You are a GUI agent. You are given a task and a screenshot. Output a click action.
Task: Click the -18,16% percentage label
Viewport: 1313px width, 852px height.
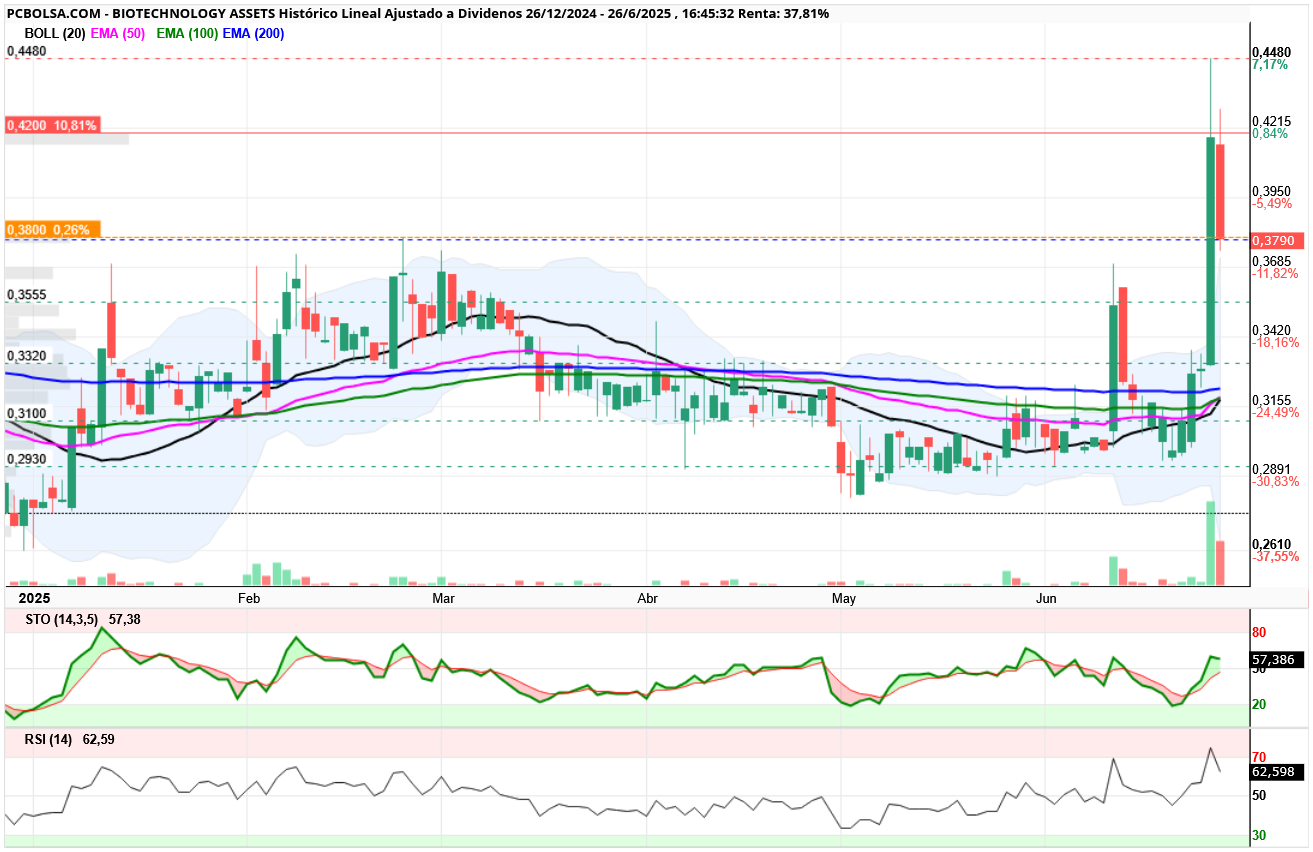[x=1275, y=342]
